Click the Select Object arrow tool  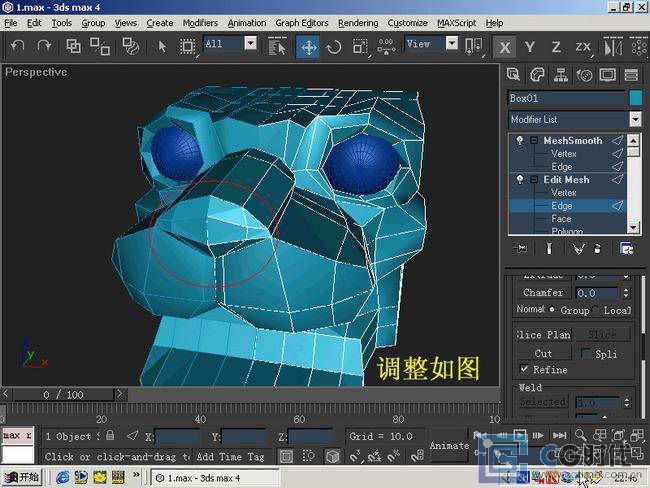pos(162,45)
